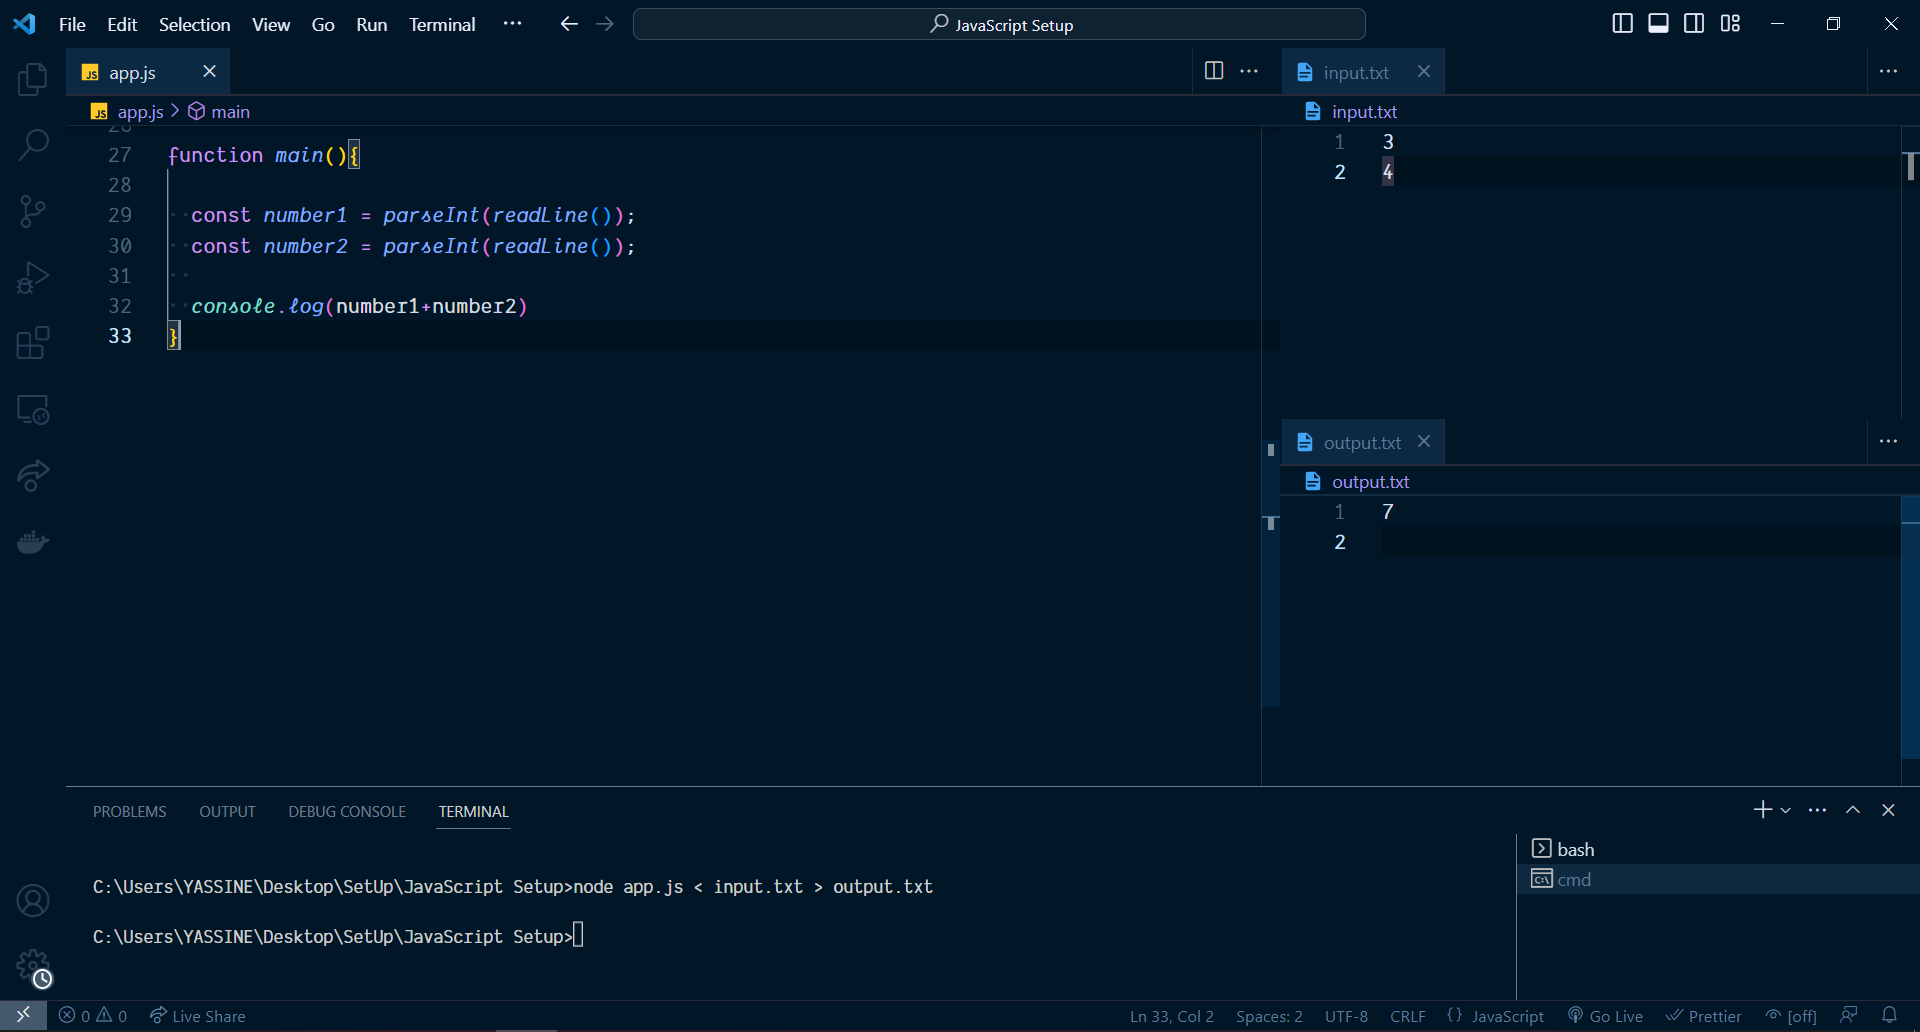Start a Live Share session
Viewport: 1920px width, 1032px height.
pos(197,1015)
